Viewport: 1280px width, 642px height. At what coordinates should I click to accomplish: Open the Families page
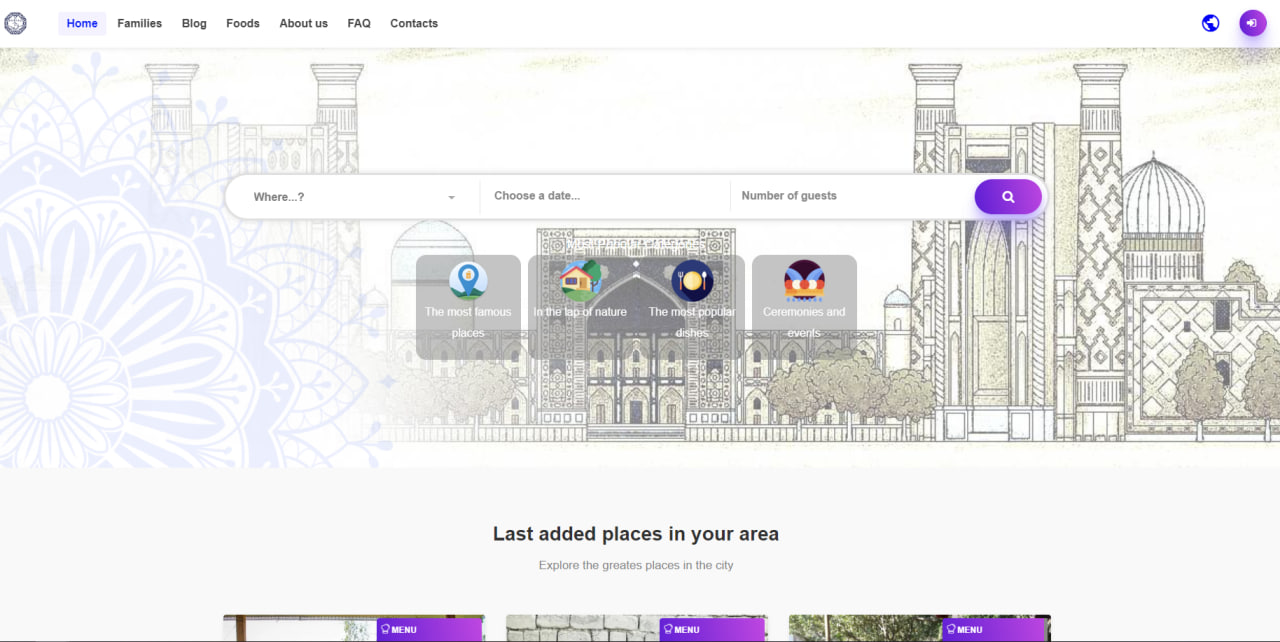click(139, 23)
